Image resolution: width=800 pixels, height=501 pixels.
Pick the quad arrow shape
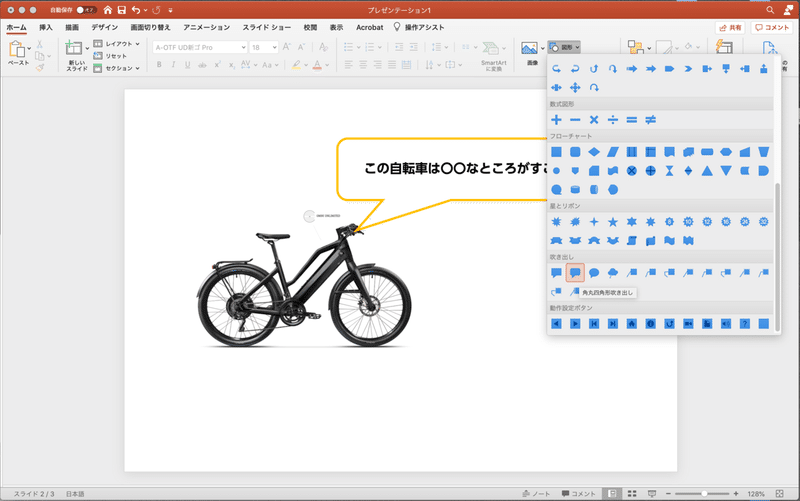(575, 88)
